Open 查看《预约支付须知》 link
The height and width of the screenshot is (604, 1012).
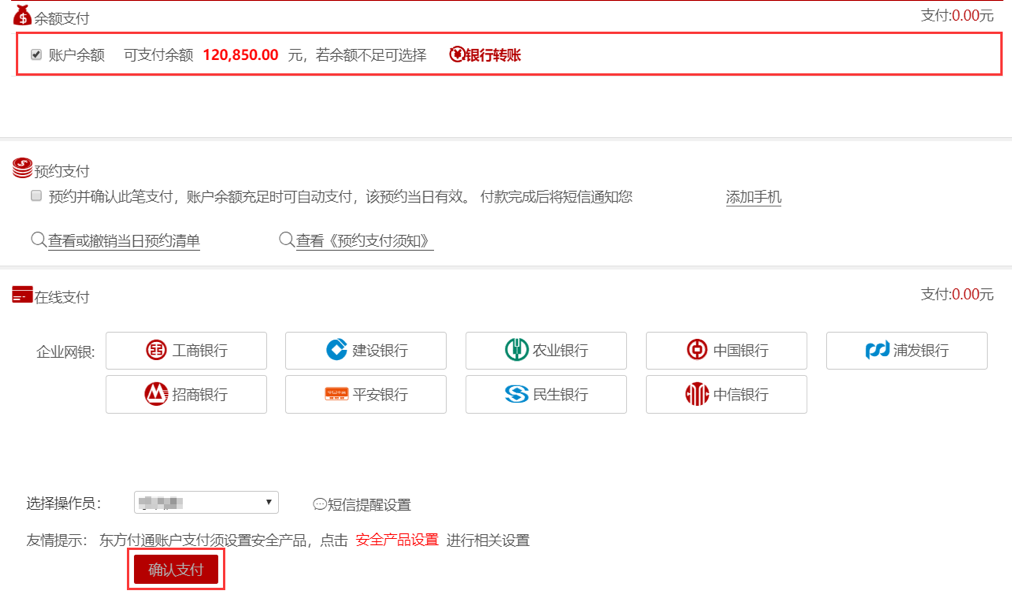click(x=365, y=241)
